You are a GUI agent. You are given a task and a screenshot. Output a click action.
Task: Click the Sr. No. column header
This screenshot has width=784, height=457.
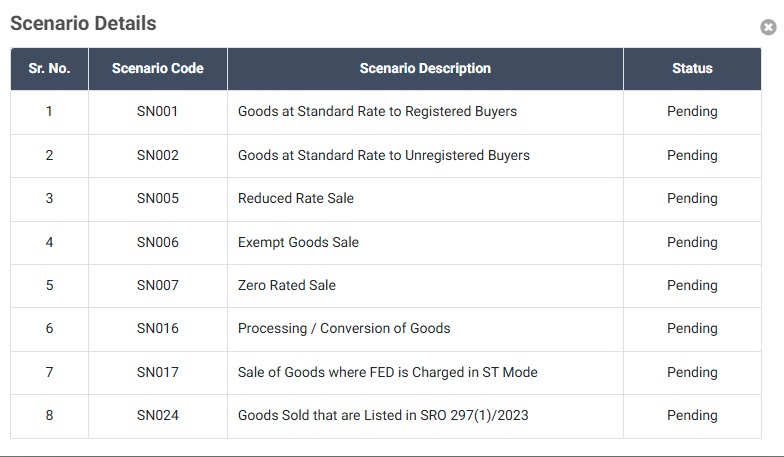coord(49,69)
